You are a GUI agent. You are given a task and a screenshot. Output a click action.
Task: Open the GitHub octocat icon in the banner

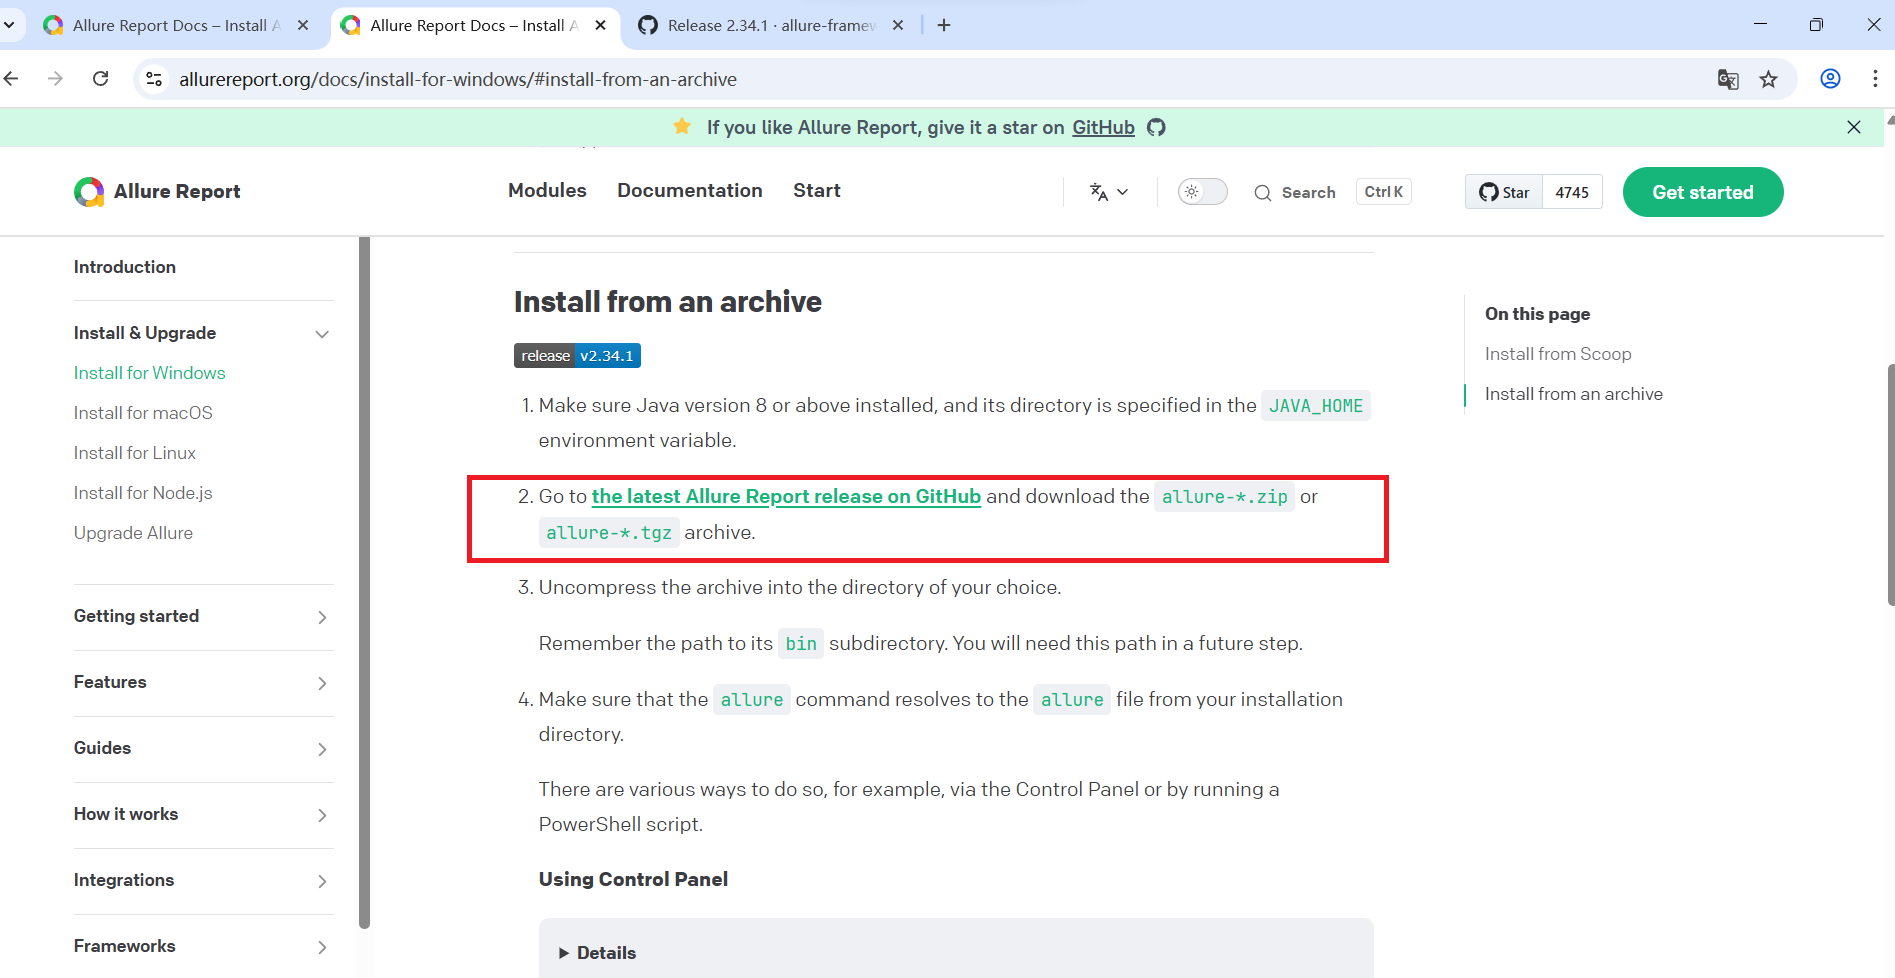[1156, 127]
